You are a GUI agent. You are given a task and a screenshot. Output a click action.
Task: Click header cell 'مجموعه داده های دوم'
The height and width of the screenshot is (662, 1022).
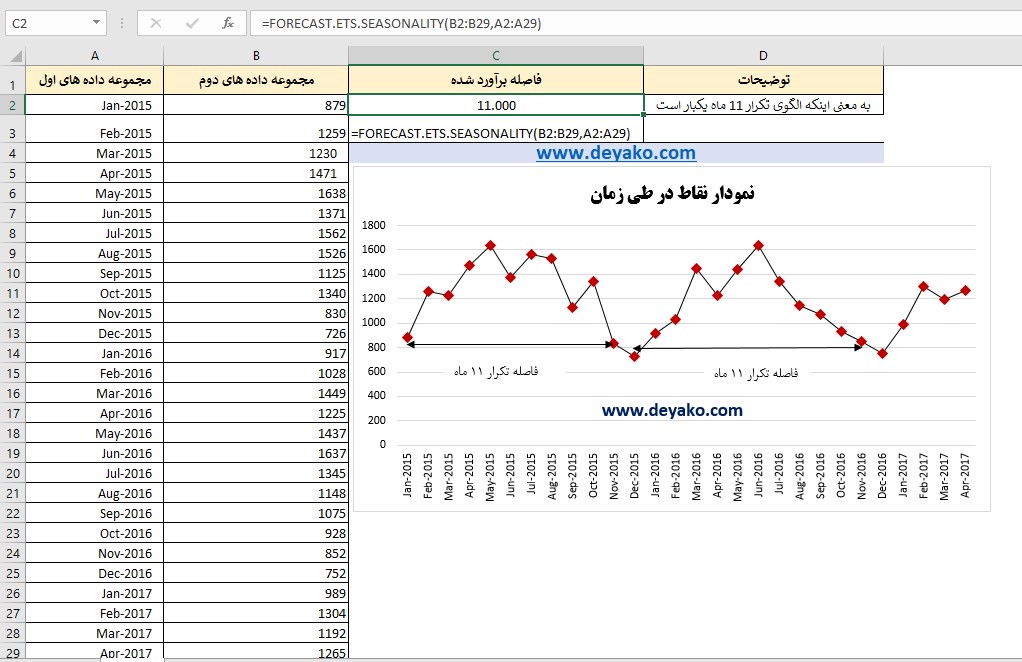point(256,80)
